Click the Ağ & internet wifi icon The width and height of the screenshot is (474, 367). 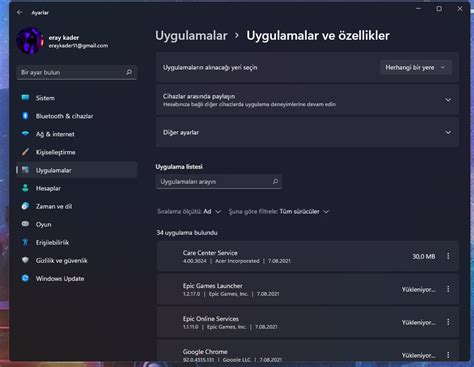coord(25,134)
